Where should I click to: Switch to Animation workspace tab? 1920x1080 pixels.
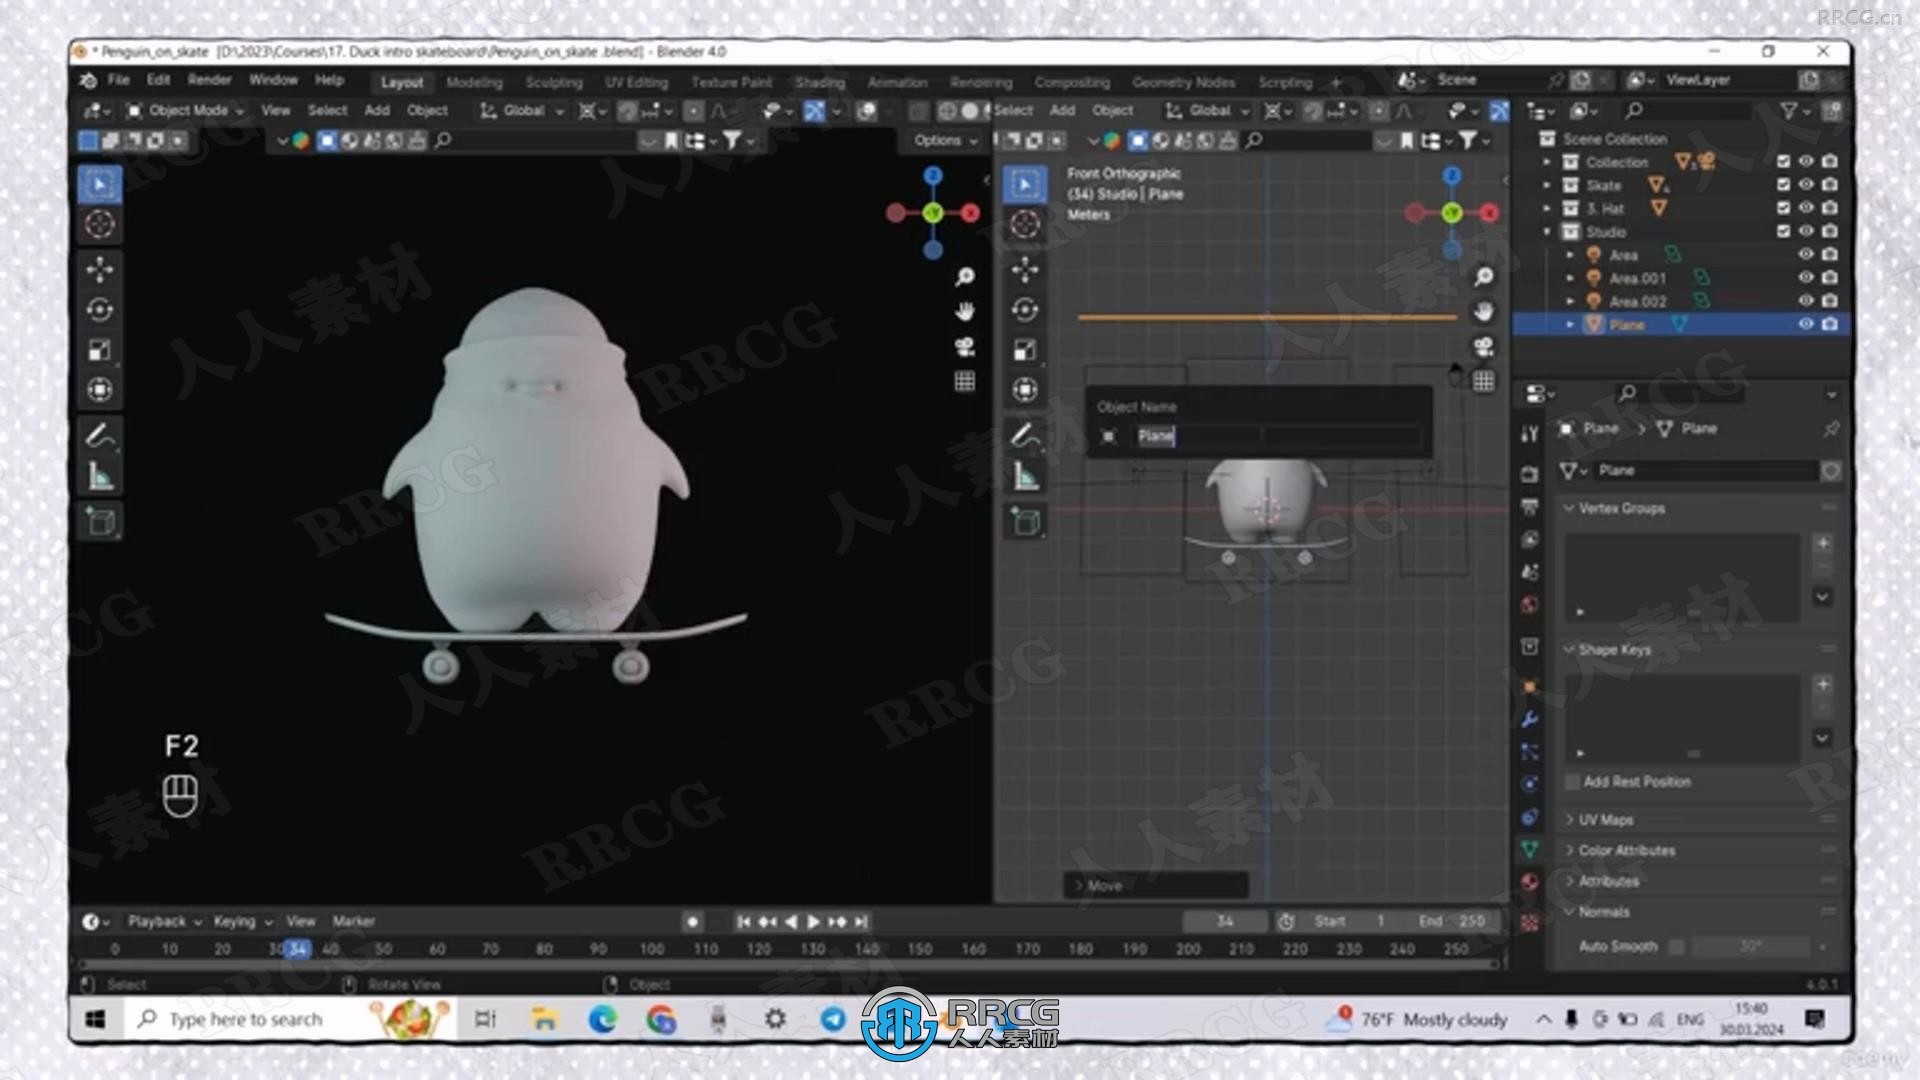point(897,82)
